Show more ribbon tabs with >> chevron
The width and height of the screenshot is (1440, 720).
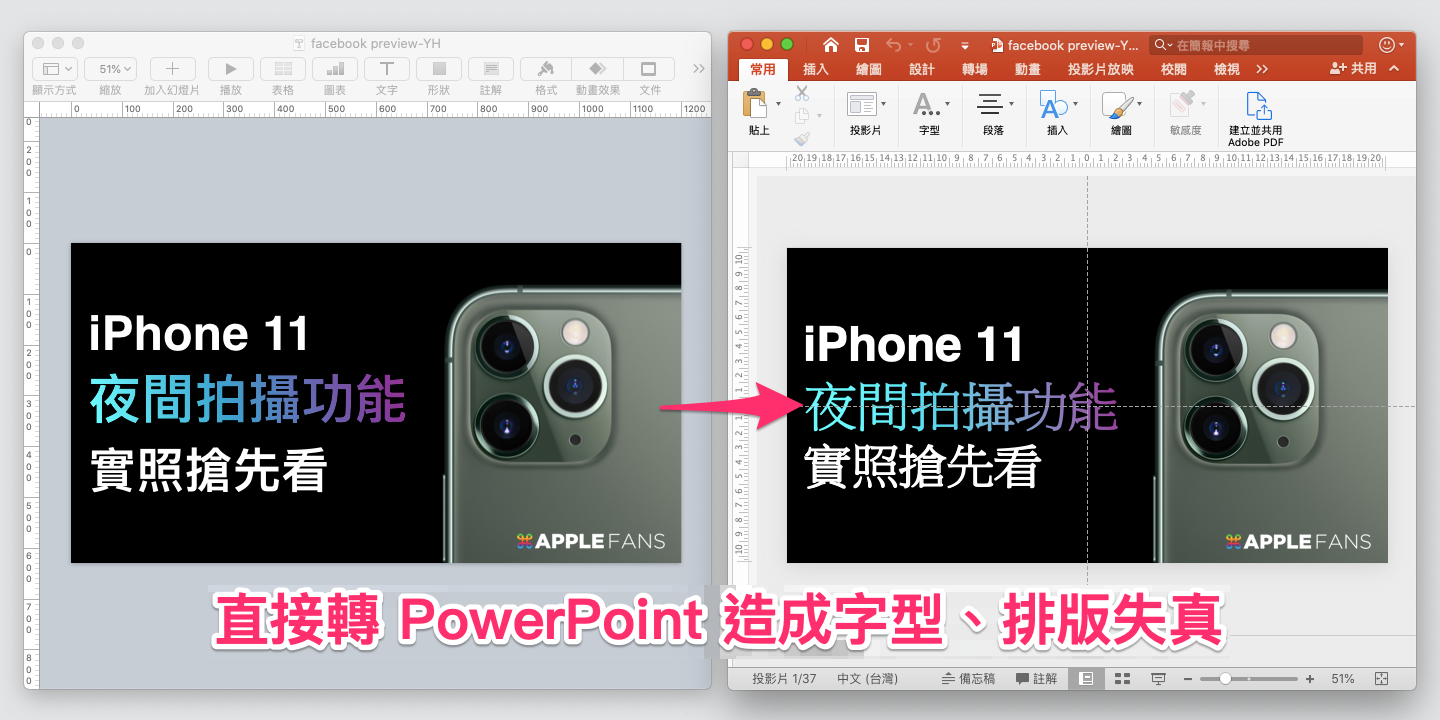pyautogui.click(x=1262, y=69)
